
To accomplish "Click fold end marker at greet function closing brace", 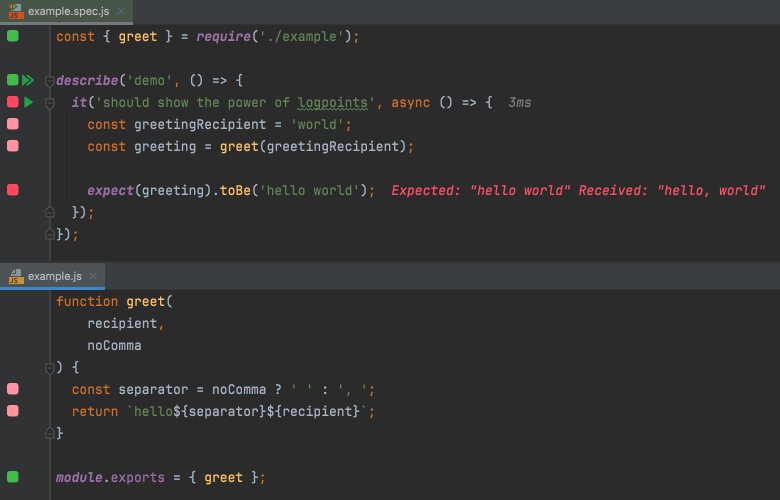I will [49, 433].
